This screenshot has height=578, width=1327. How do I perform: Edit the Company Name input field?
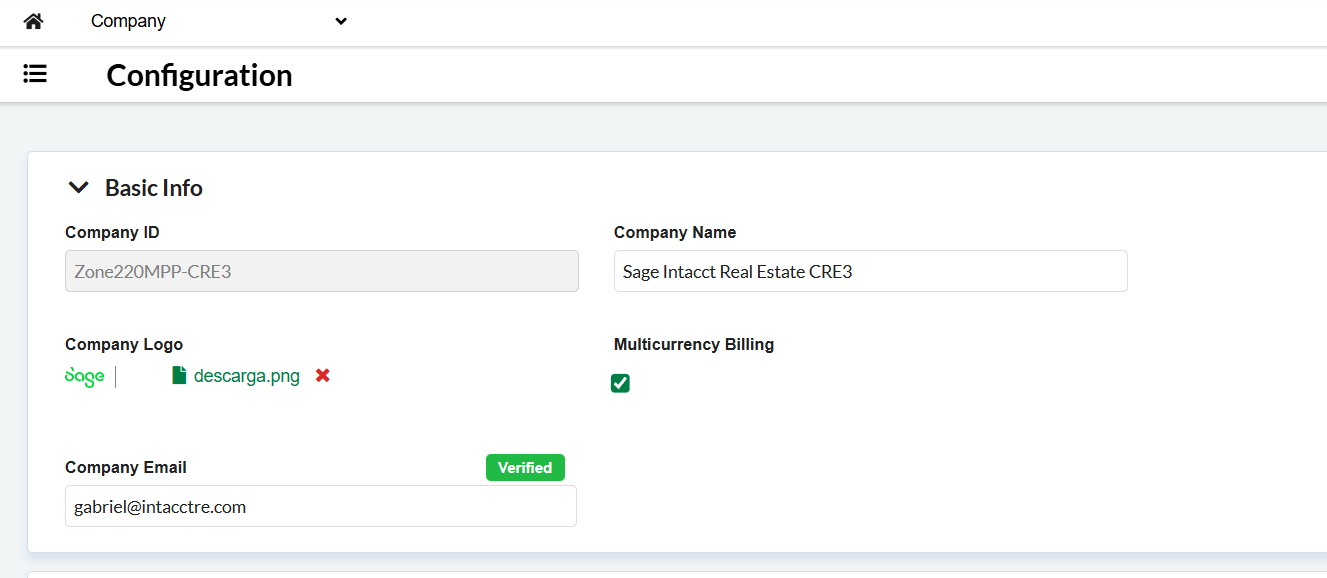[871, 271]
